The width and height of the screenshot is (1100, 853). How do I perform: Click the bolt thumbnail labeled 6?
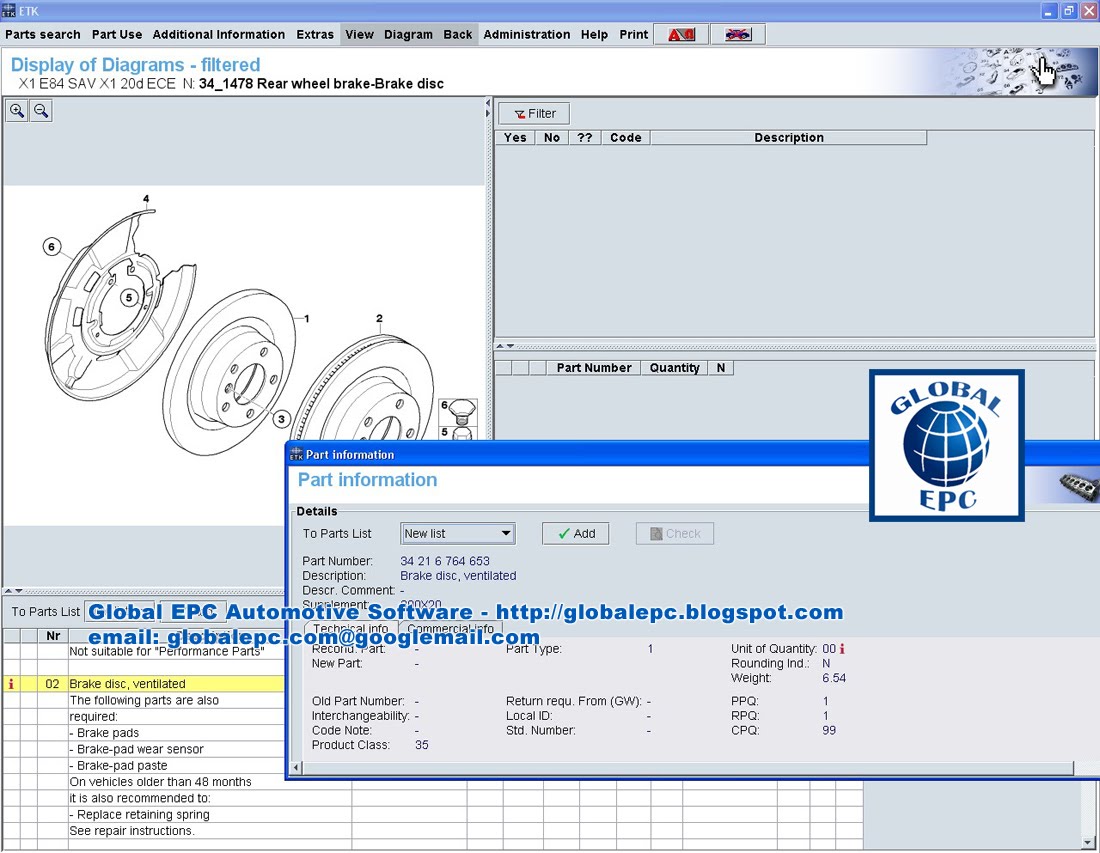(x=458, y=411)
